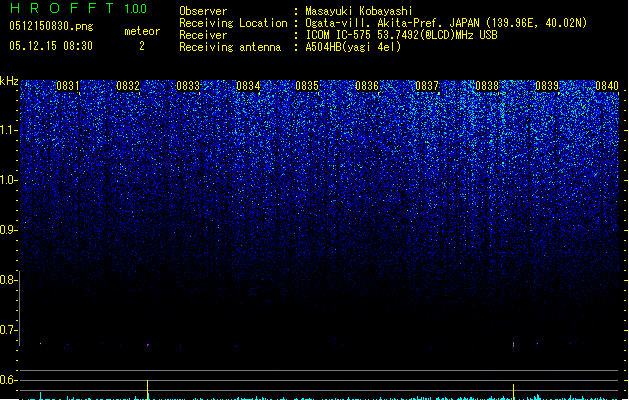The width and height of the screenshot is (629, 400).
Task: Select the 0833 time marker
Action: (x=188, y=86)
